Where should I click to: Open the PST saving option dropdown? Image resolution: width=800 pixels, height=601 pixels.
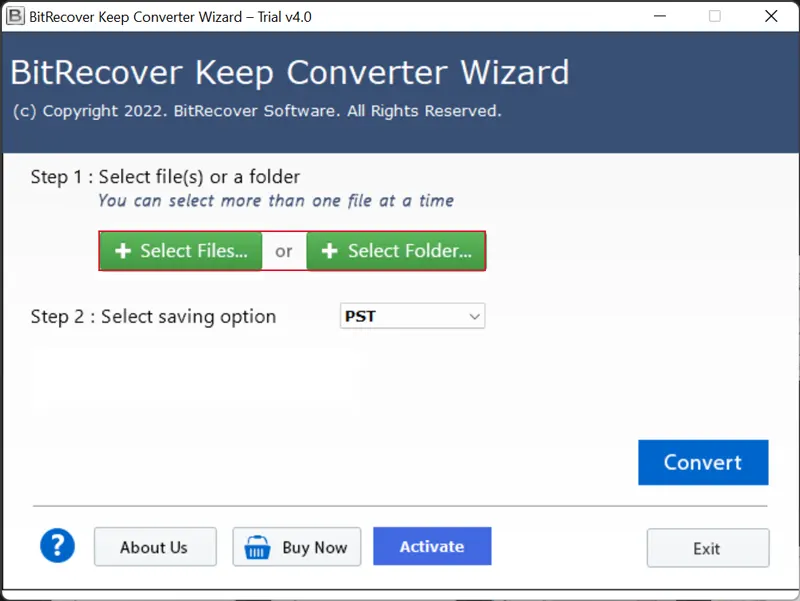pyautogui.click(x=411, y=316)
